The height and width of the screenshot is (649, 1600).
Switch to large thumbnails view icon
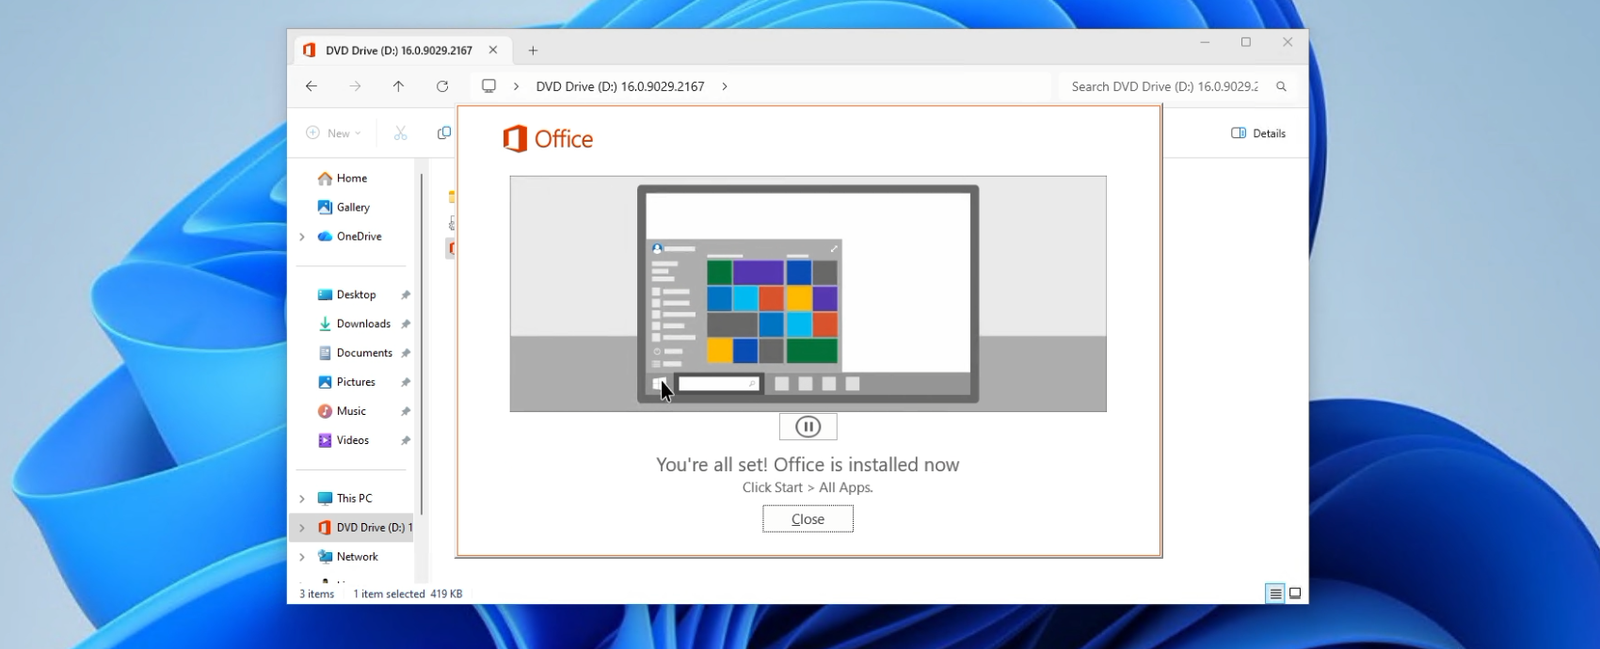1295,594
